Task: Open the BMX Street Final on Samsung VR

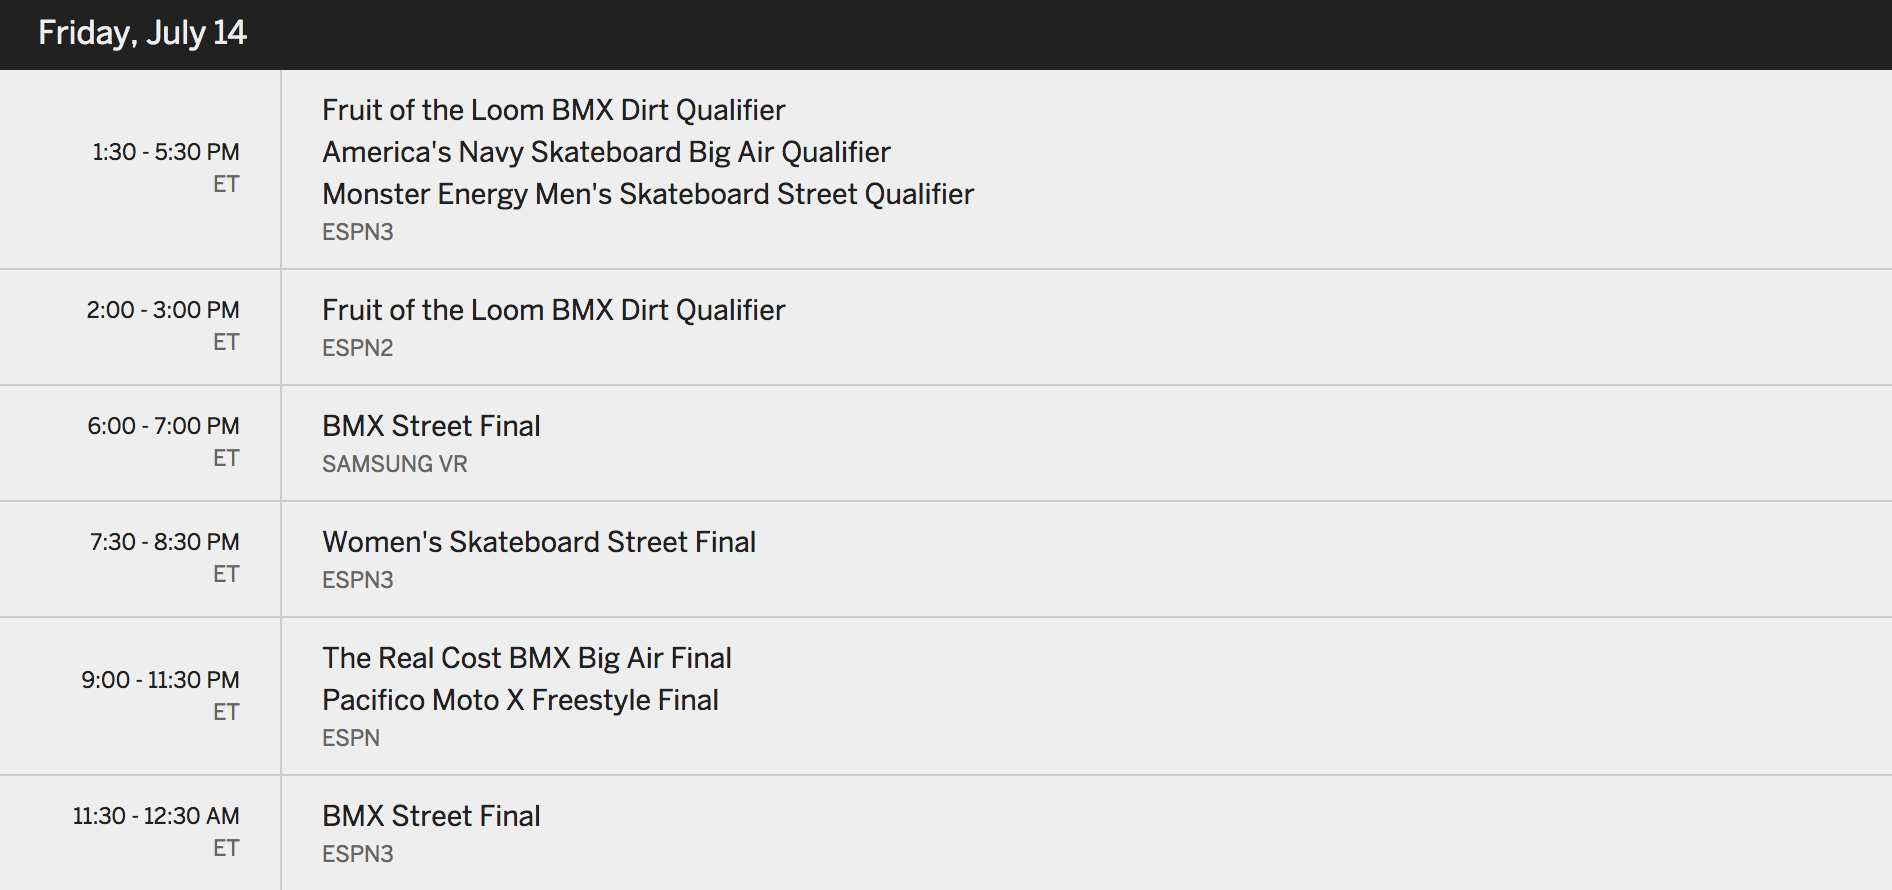Action: coord(431,426)
